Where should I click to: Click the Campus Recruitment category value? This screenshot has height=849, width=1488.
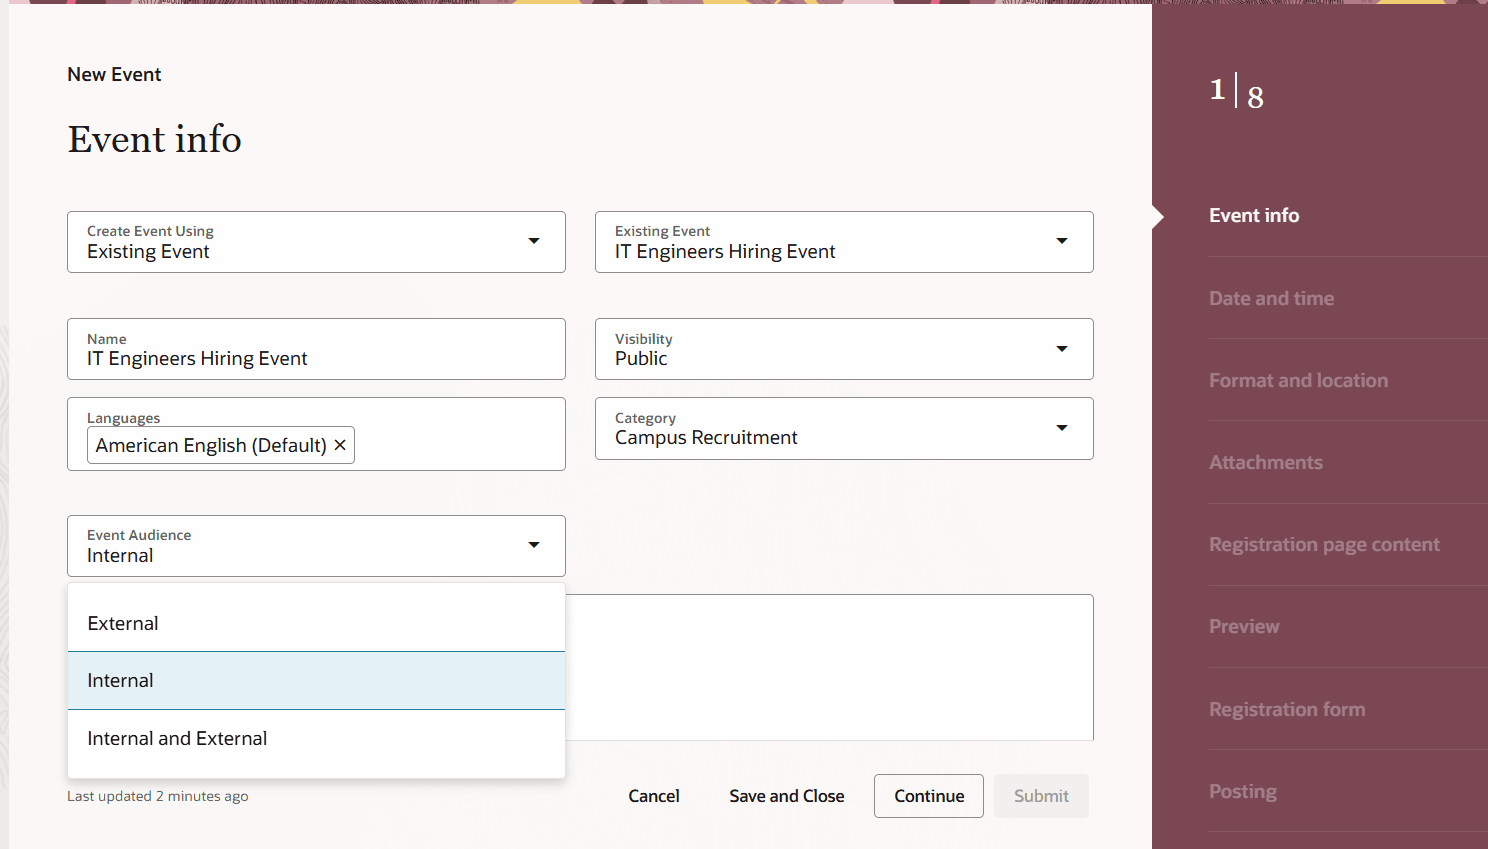[706, 438]
